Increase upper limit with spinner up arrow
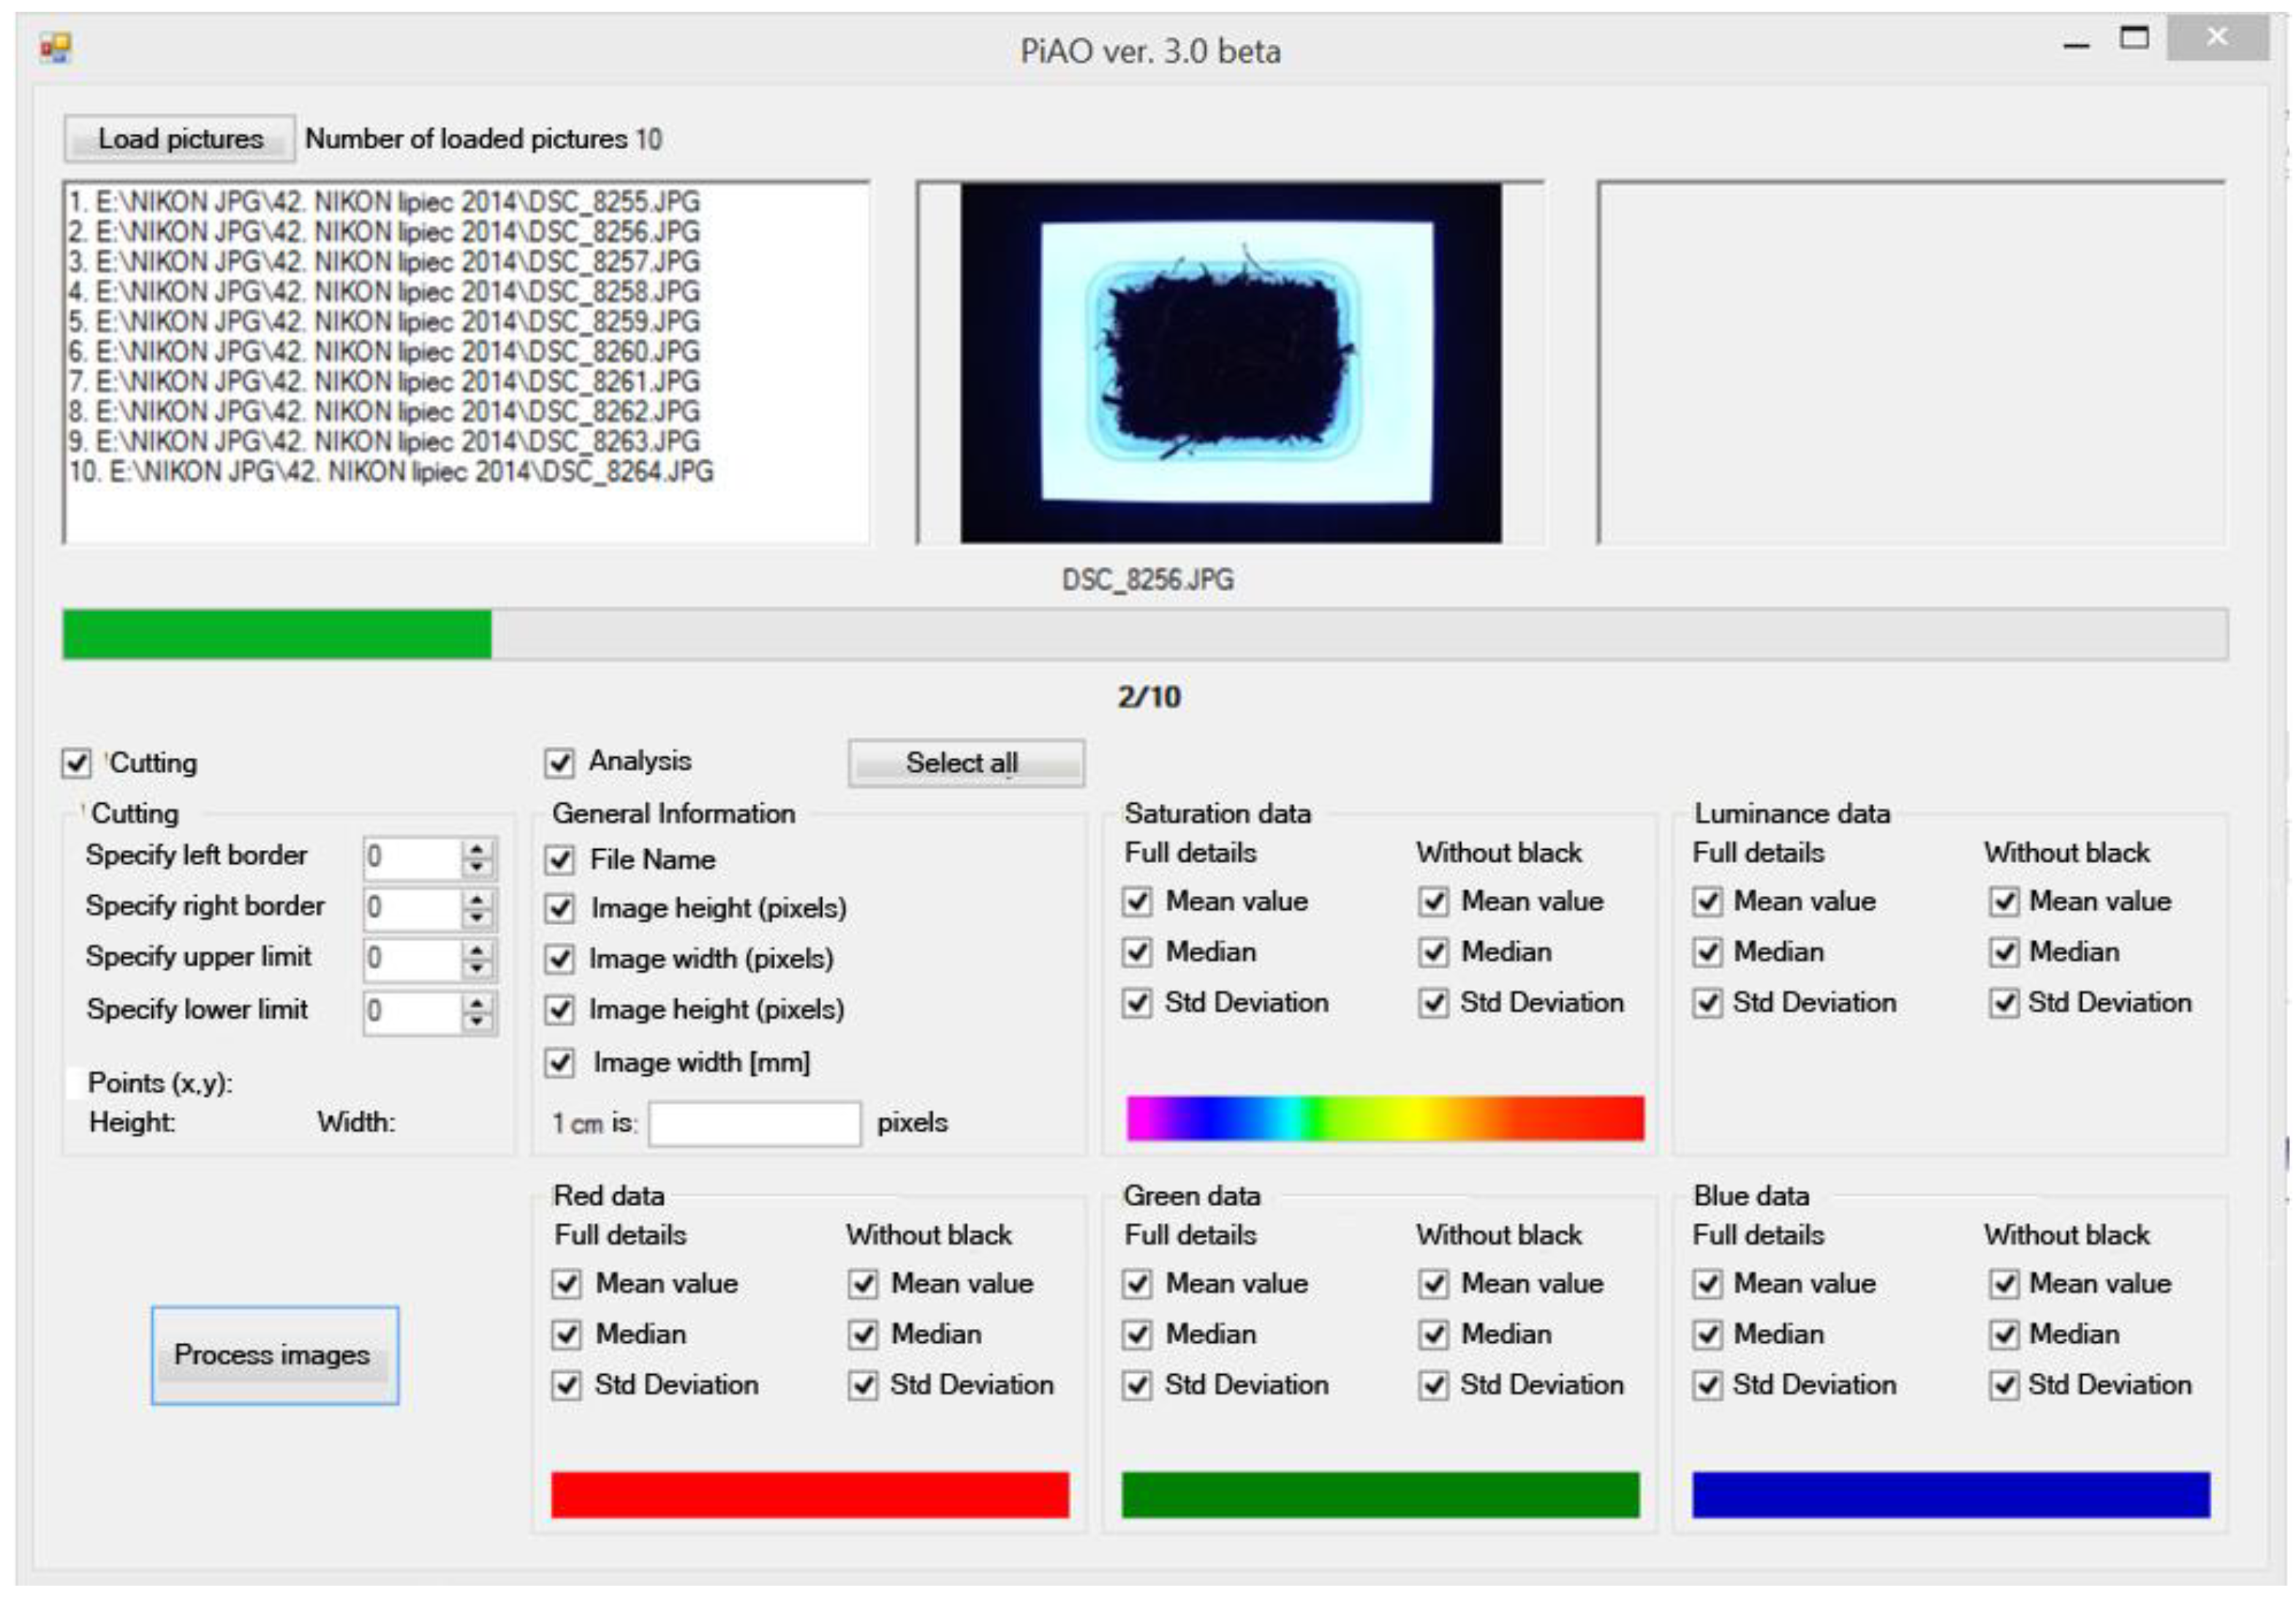2296x1601 pixels. (x=478, y=950)
